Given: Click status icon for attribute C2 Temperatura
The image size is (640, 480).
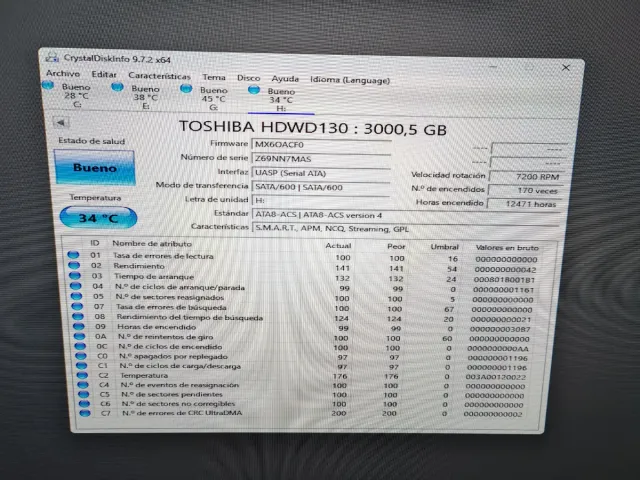Looking at the screenshot, I should coord(82,375).
